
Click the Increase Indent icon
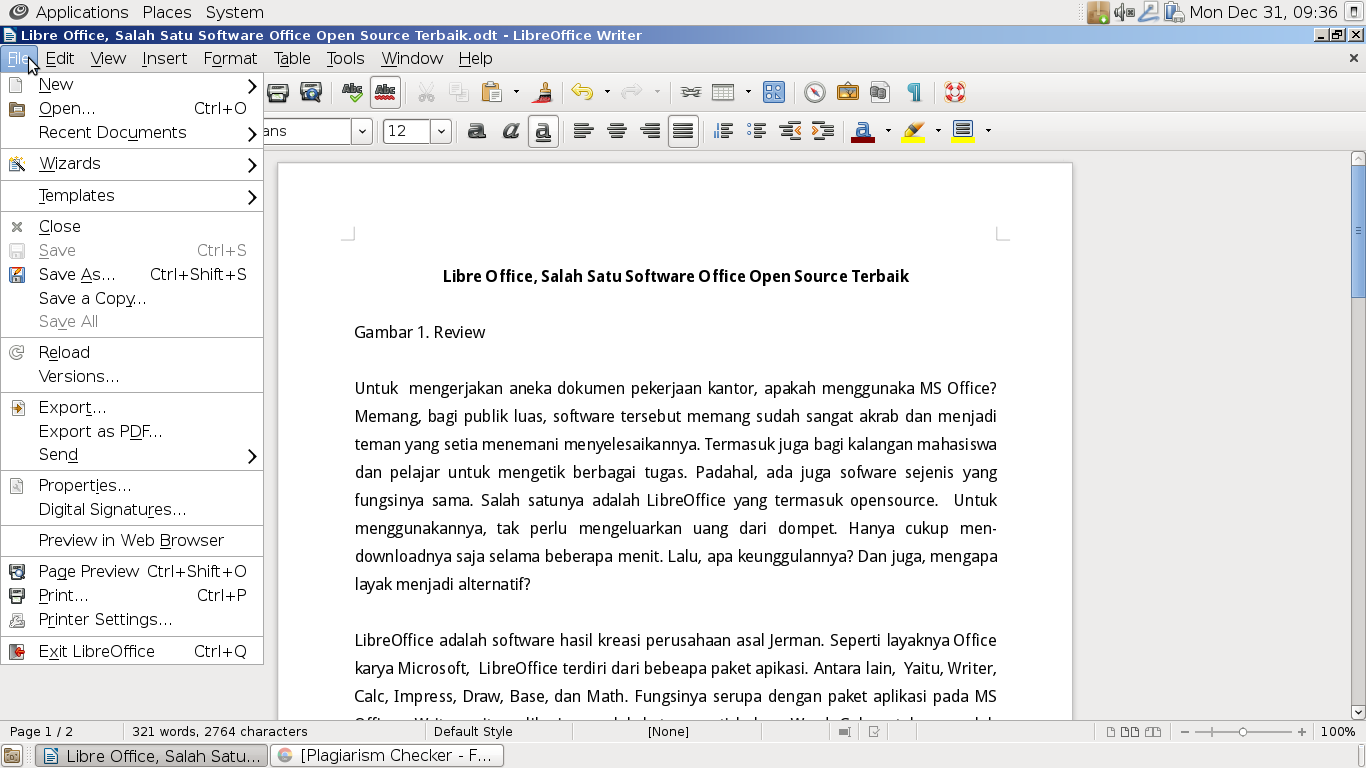pyautogui.click(x=823, y=131)
